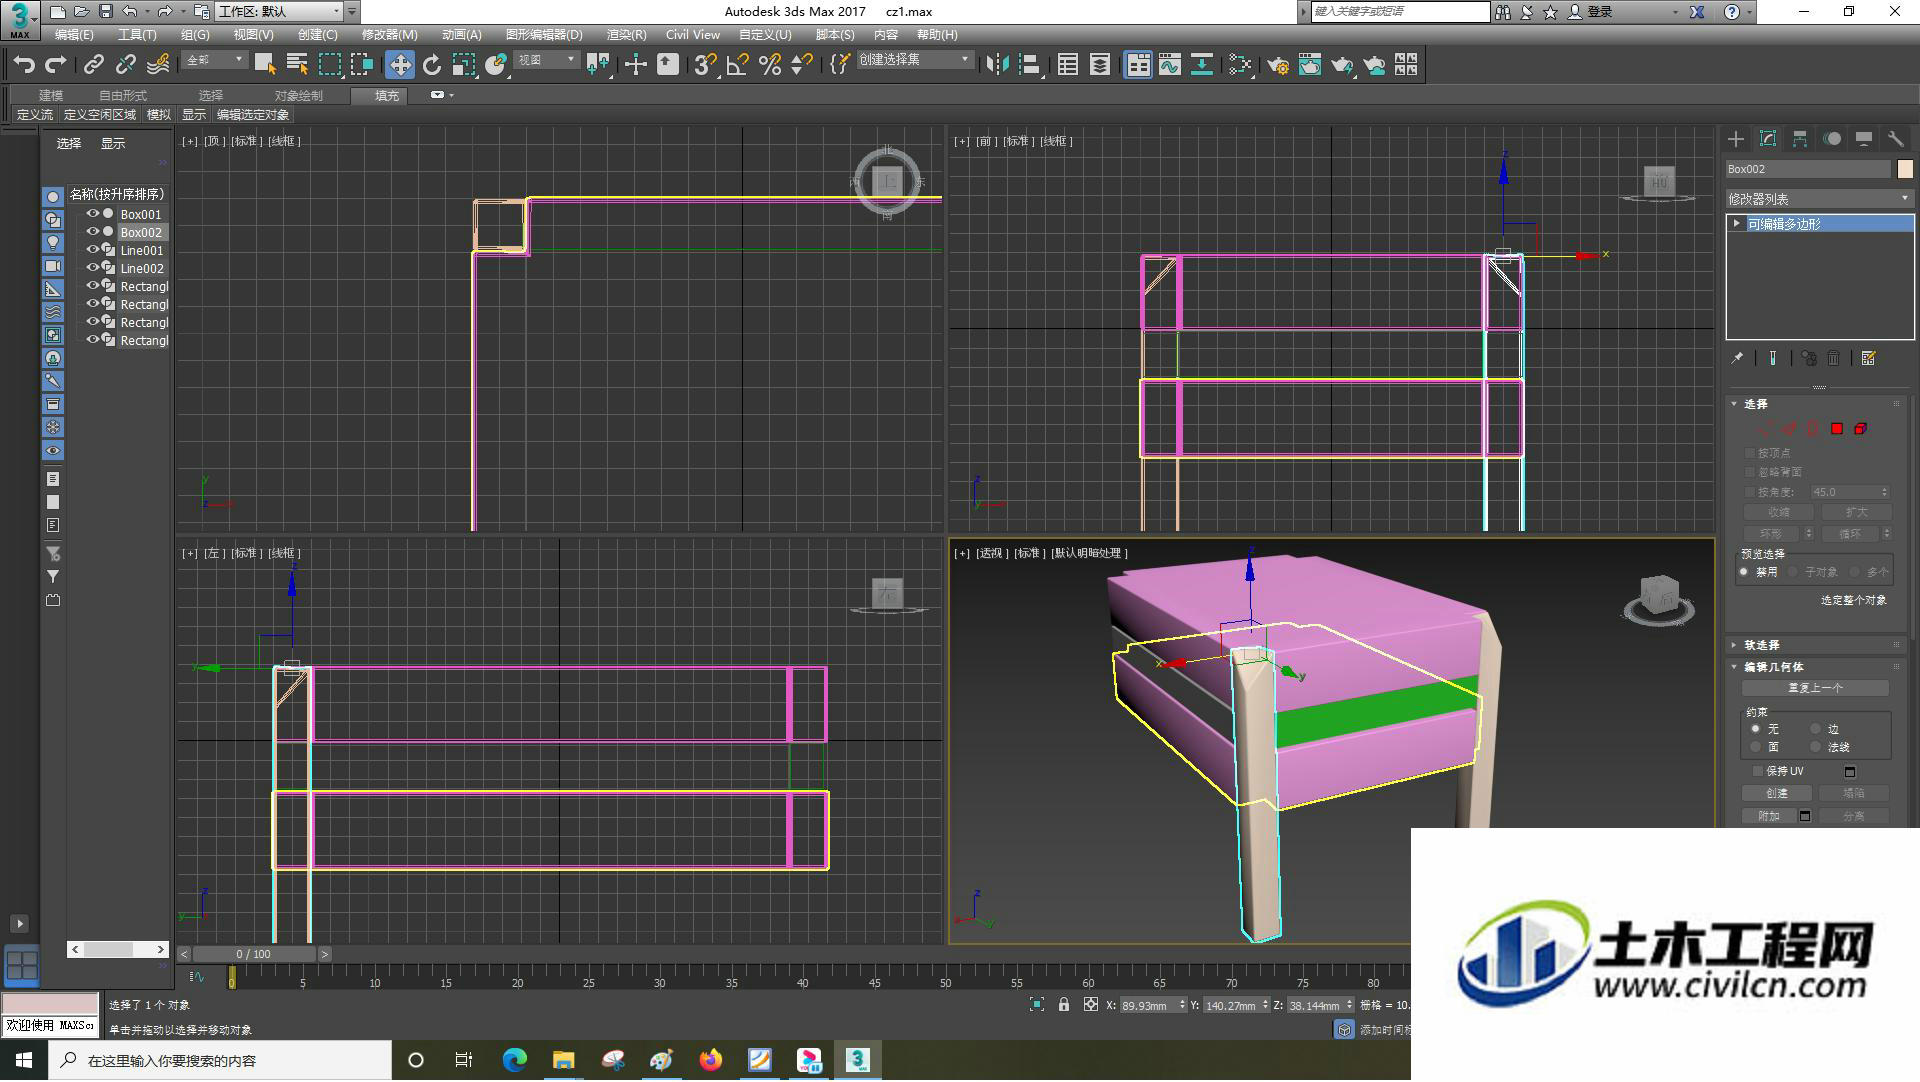Select 禁用 preview selection radio
1920x1082 pixels.
(1744, 572)
